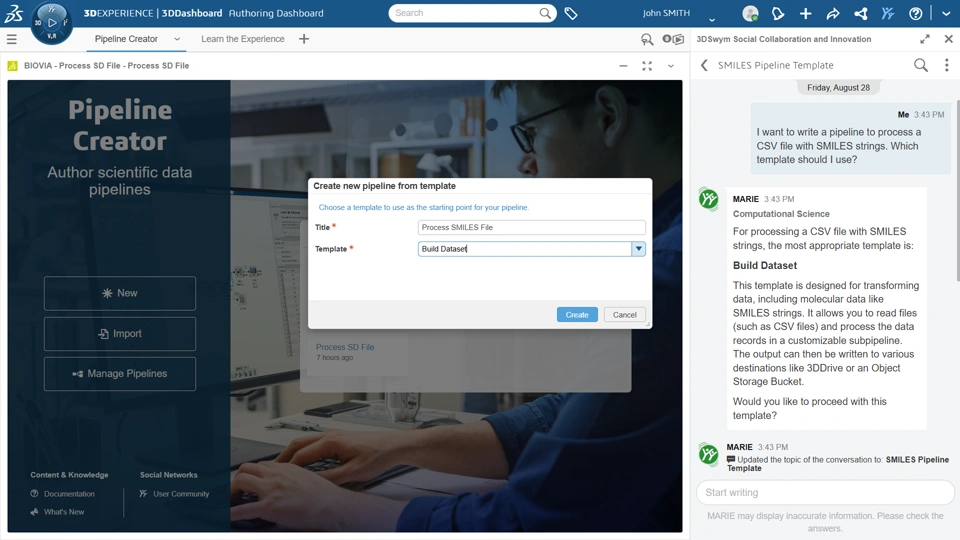Open the Template dropdown arrow

coord(639,249)
